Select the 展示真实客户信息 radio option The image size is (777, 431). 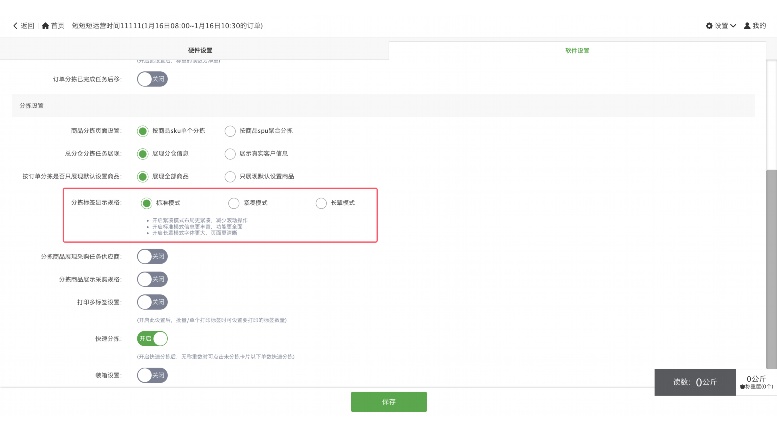(230, 154)
